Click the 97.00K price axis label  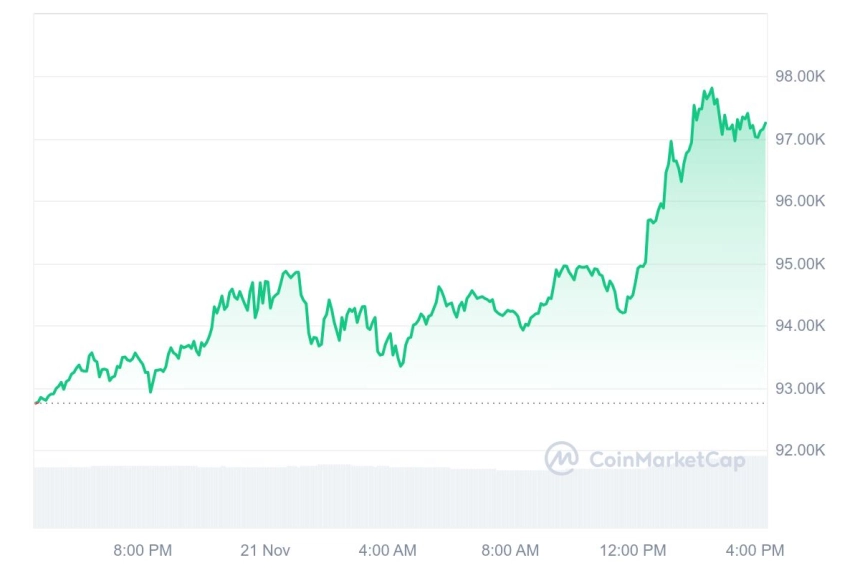coord(800,139)
